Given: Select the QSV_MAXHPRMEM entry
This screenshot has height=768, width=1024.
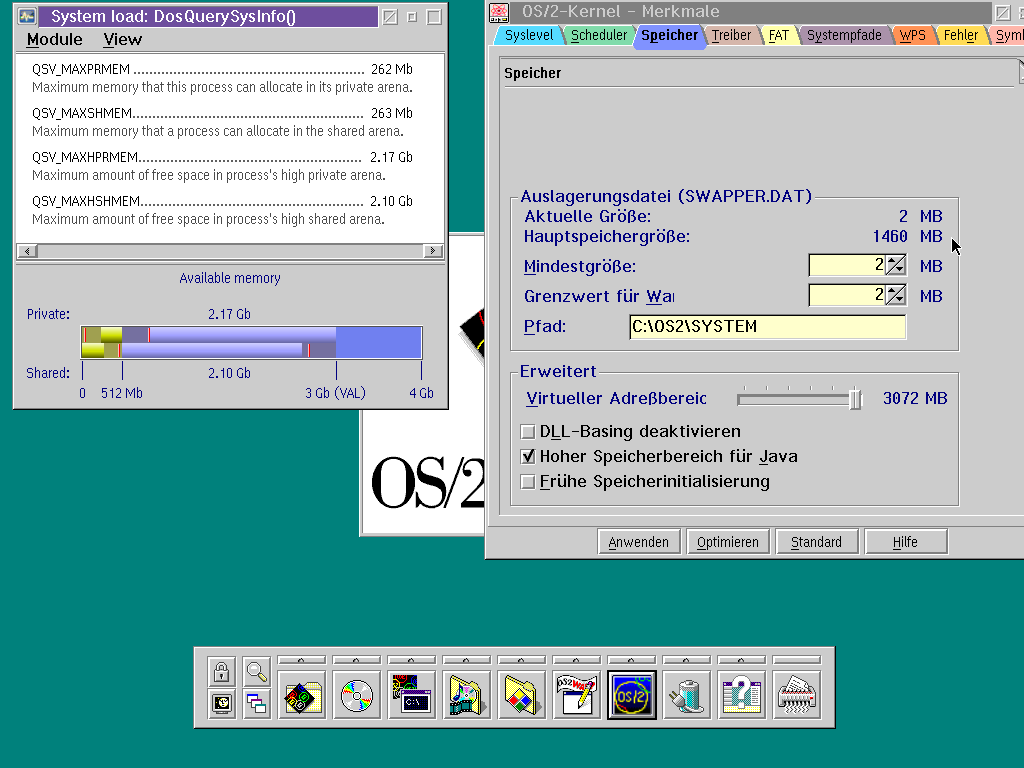Looking at the screenshot, I should [x=222, y=166].
